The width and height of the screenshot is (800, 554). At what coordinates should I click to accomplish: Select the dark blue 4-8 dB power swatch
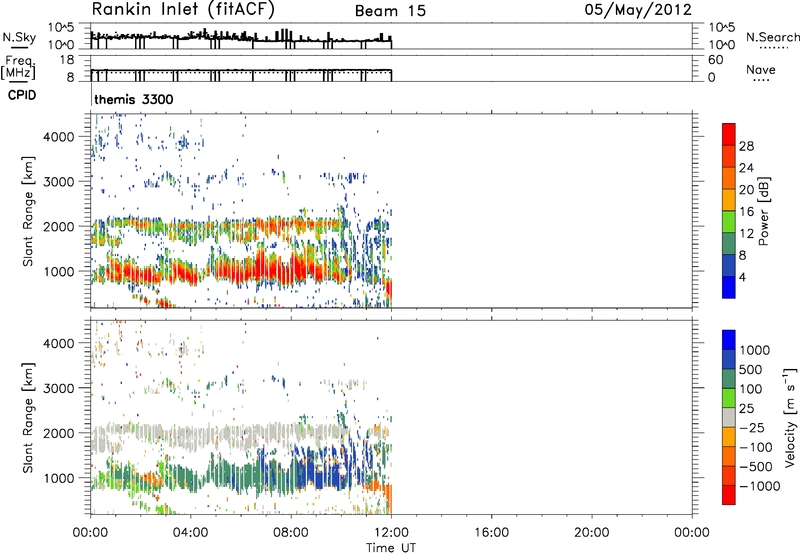click(729, 265)
